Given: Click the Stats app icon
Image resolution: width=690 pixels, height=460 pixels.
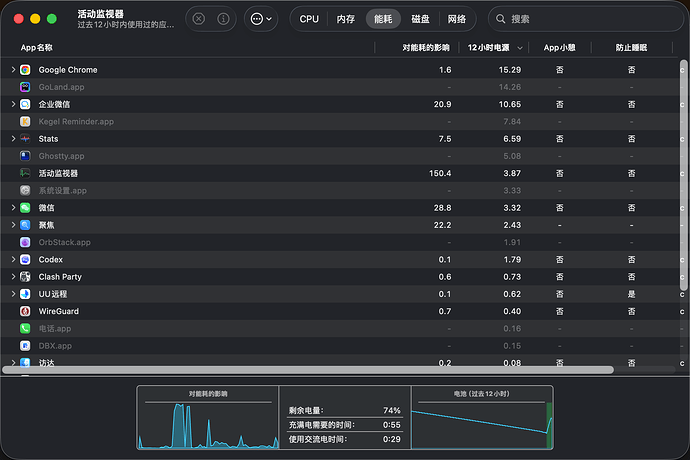Looking at the screenshot, I should (25, 139).
